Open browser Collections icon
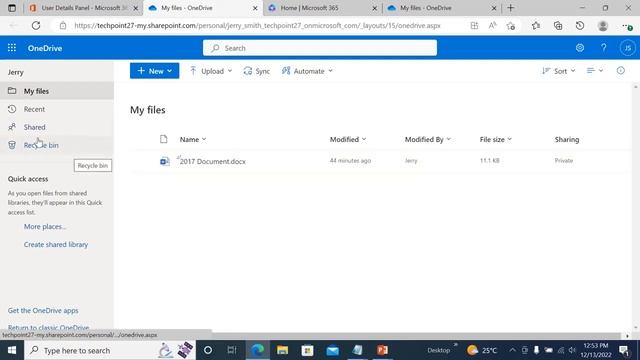The width and height of the screenshot is (640, 360). pyautogui.click(x=558, y=25)
